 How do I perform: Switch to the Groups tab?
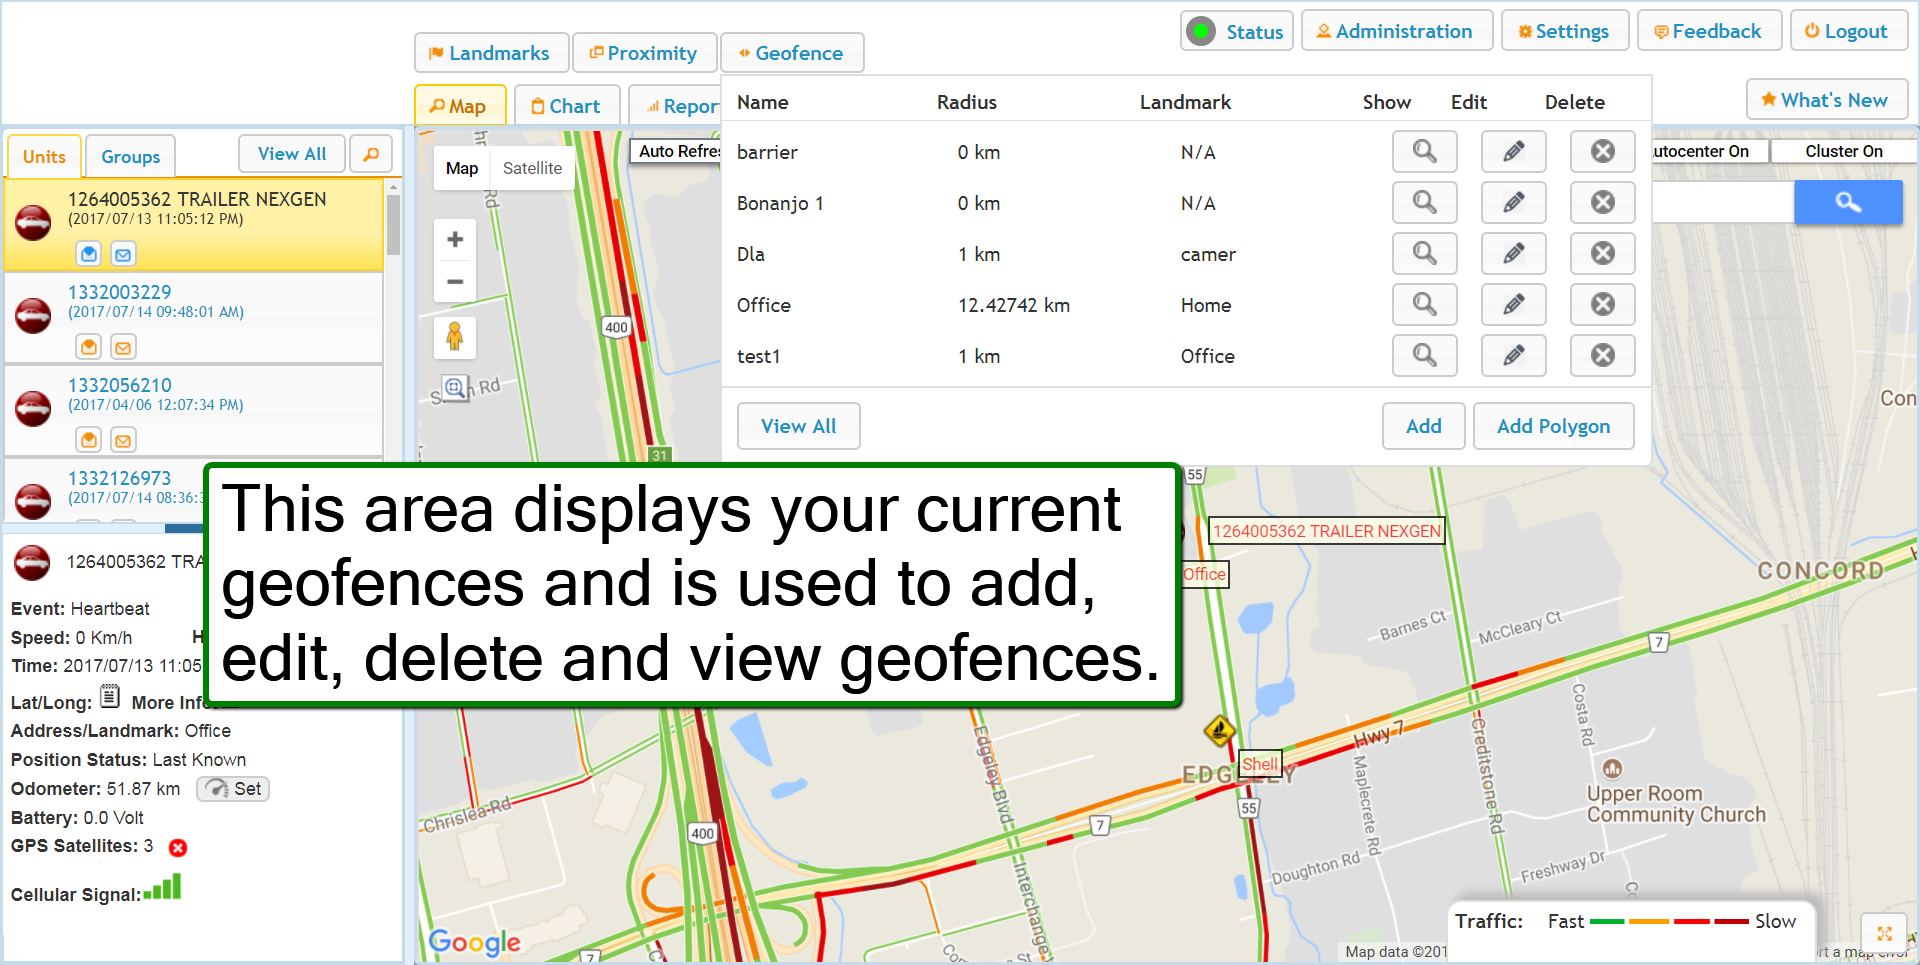[x=130, y=157]
